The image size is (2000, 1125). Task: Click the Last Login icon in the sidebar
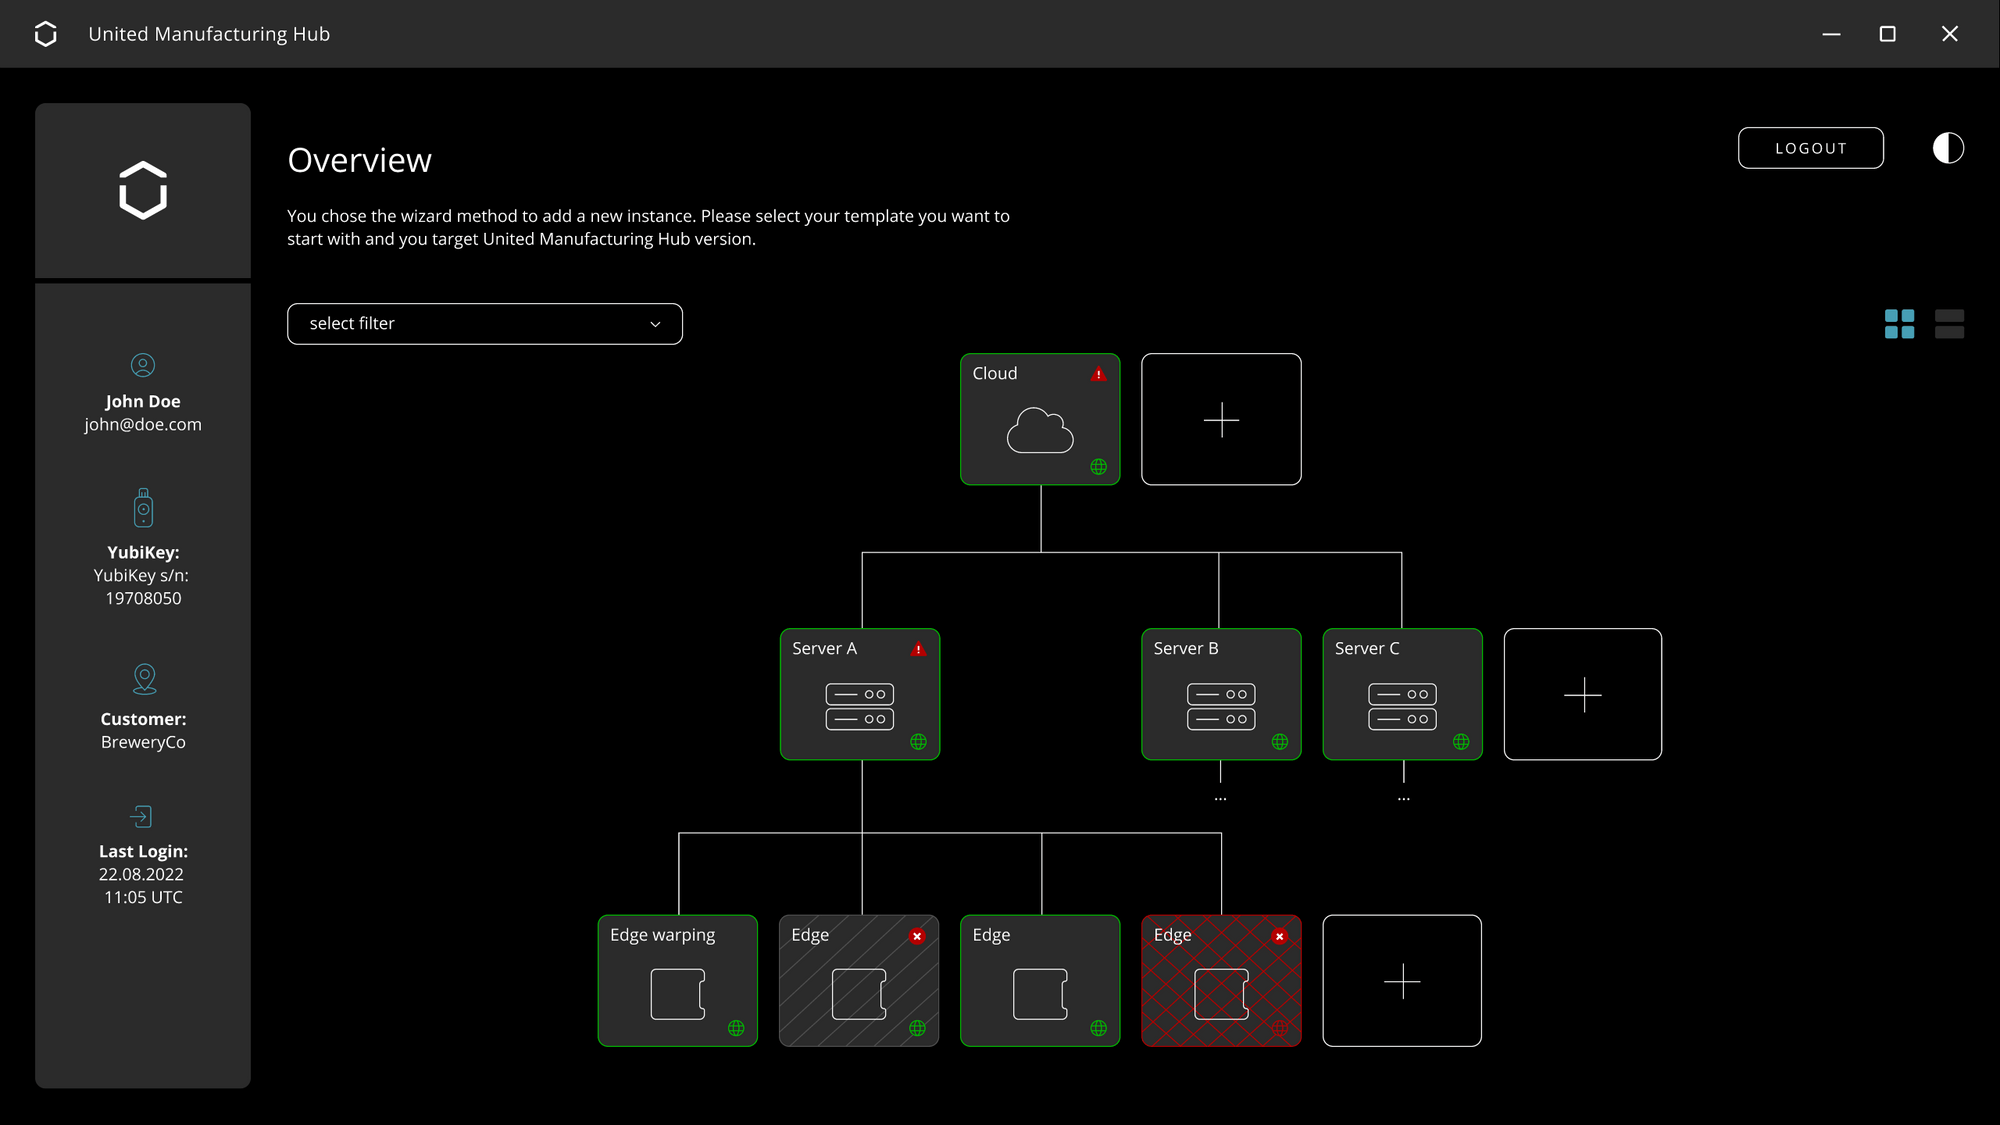point(143,815)
